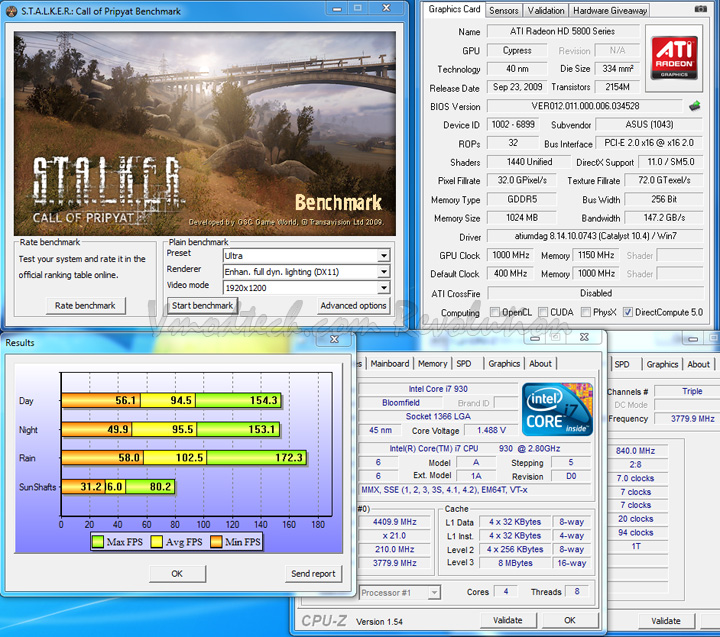Click the SunShafts min FPS value 31.2
The image size is (720, 637).
tap(91, 487)
